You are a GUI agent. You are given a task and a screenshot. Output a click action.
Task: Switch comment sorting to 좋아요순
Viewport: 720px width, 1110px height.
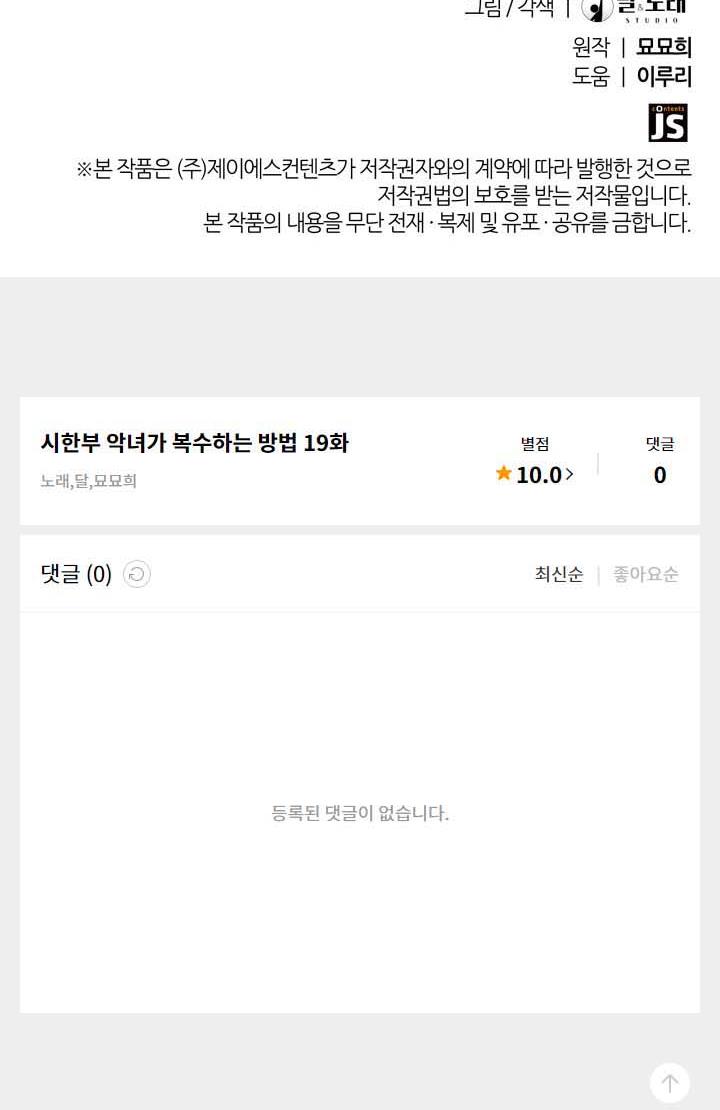pos(645,574)
